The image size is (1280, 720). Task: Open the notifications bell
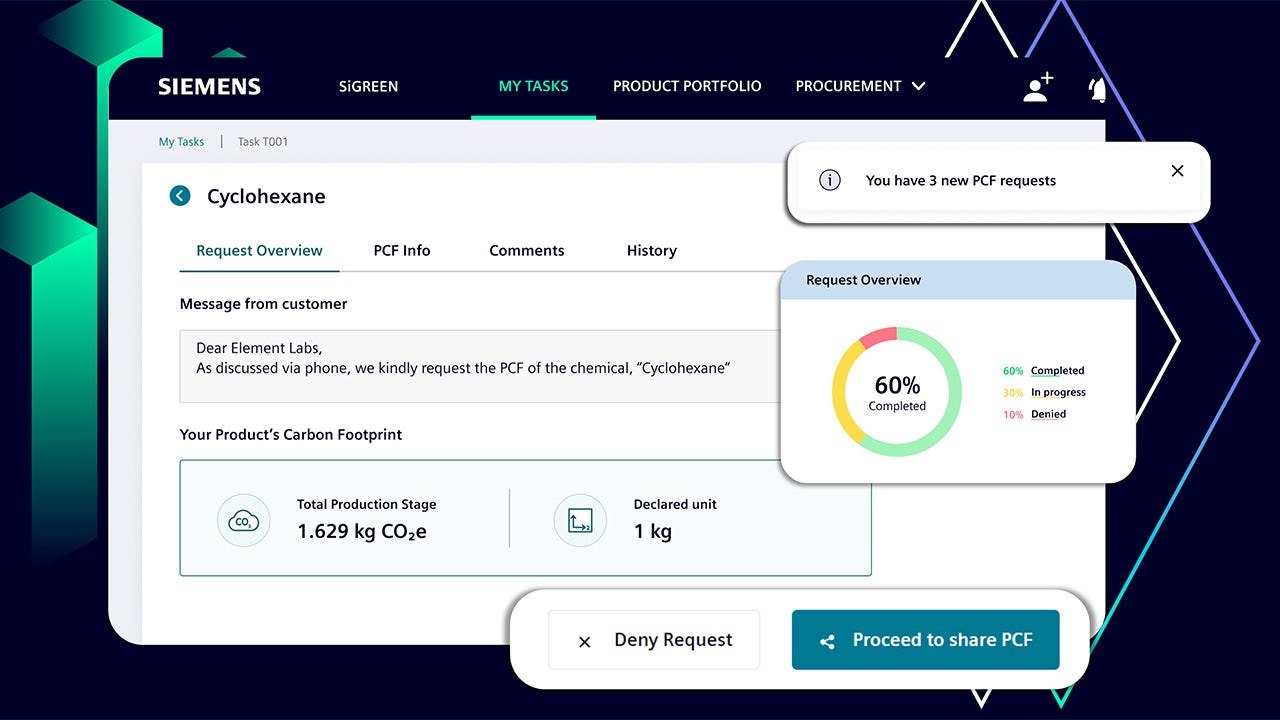1097,90
